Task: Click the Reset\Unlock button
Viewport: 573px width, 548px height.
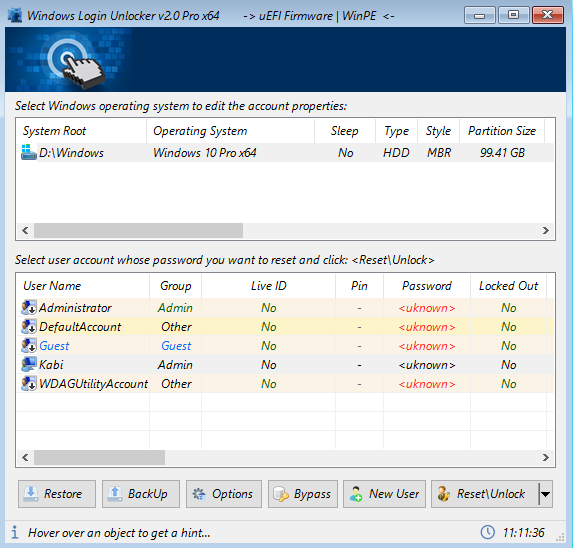Action: tap(485, 494)
